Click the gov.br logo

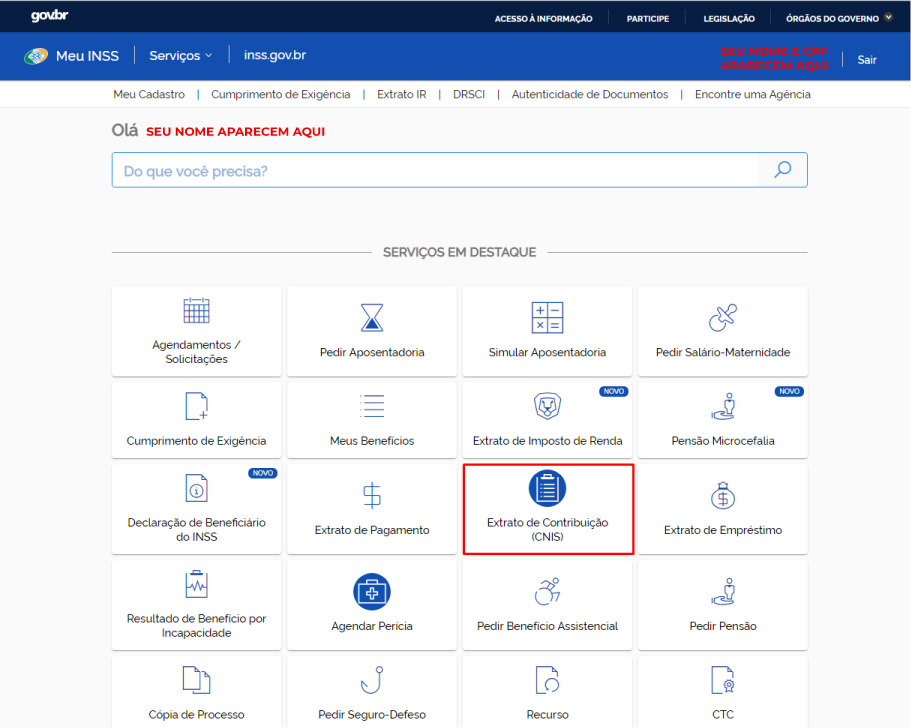click(x=49, y=16)
